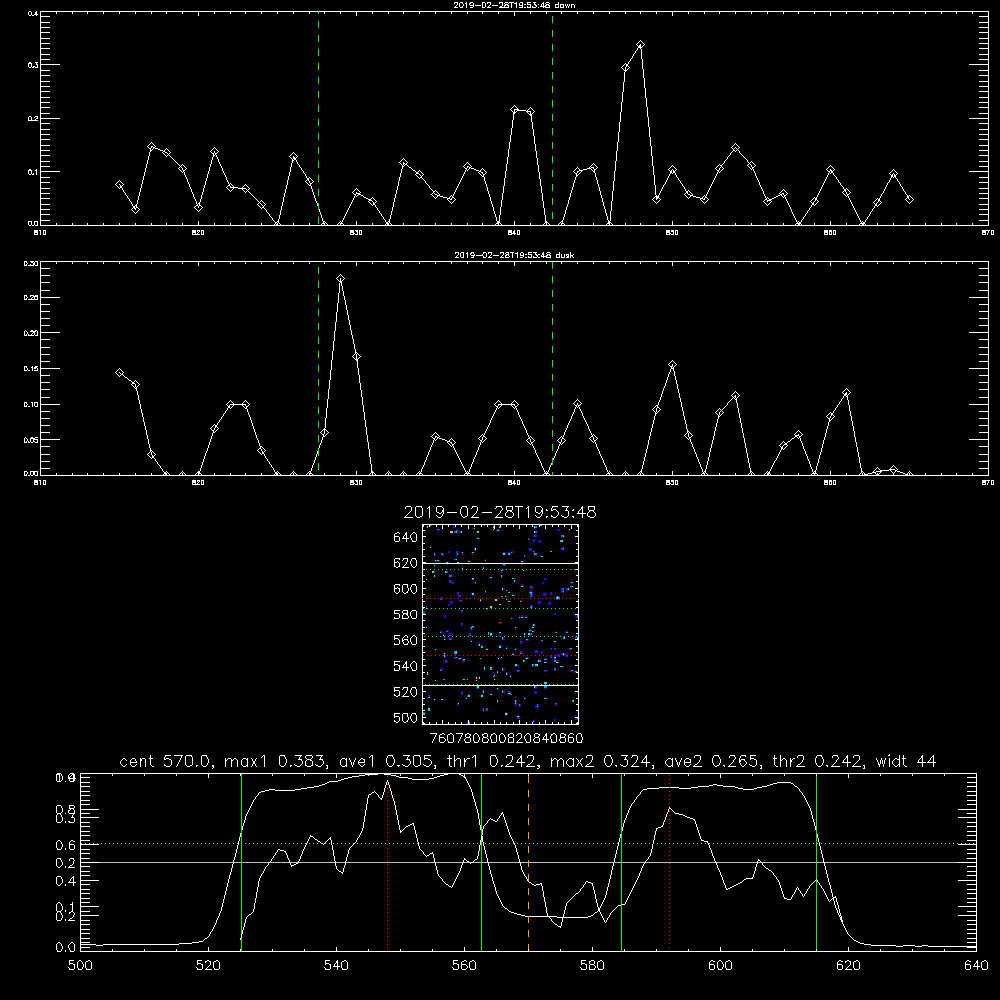Screen dimensions: 1000x1000
Task: Click the image y-axis label 620
Action: [x=406, y=563]
